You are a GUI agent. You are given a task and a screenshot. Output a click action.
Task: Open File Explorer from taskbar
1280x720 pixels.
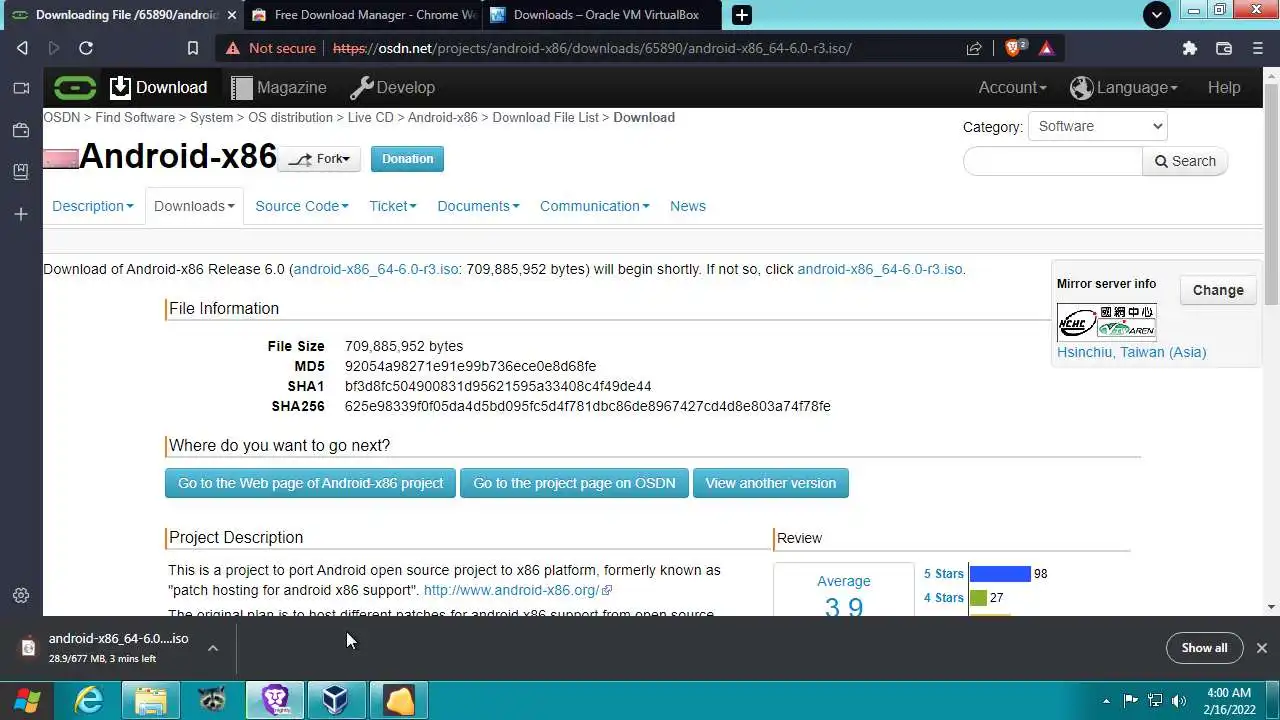[151, 700]
